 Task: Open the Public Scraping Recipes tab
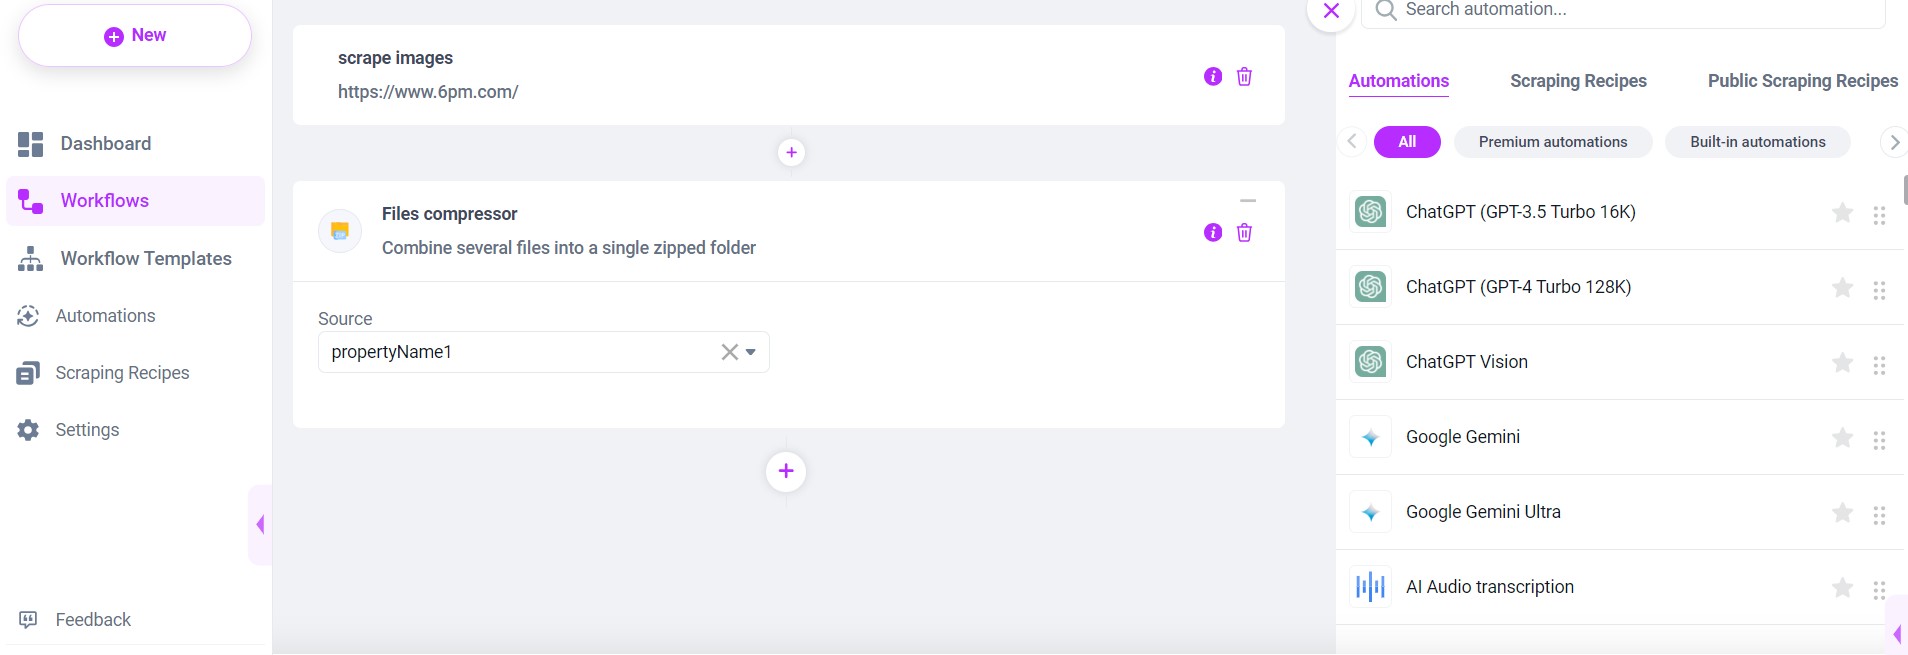click(x=1803, y=81)
